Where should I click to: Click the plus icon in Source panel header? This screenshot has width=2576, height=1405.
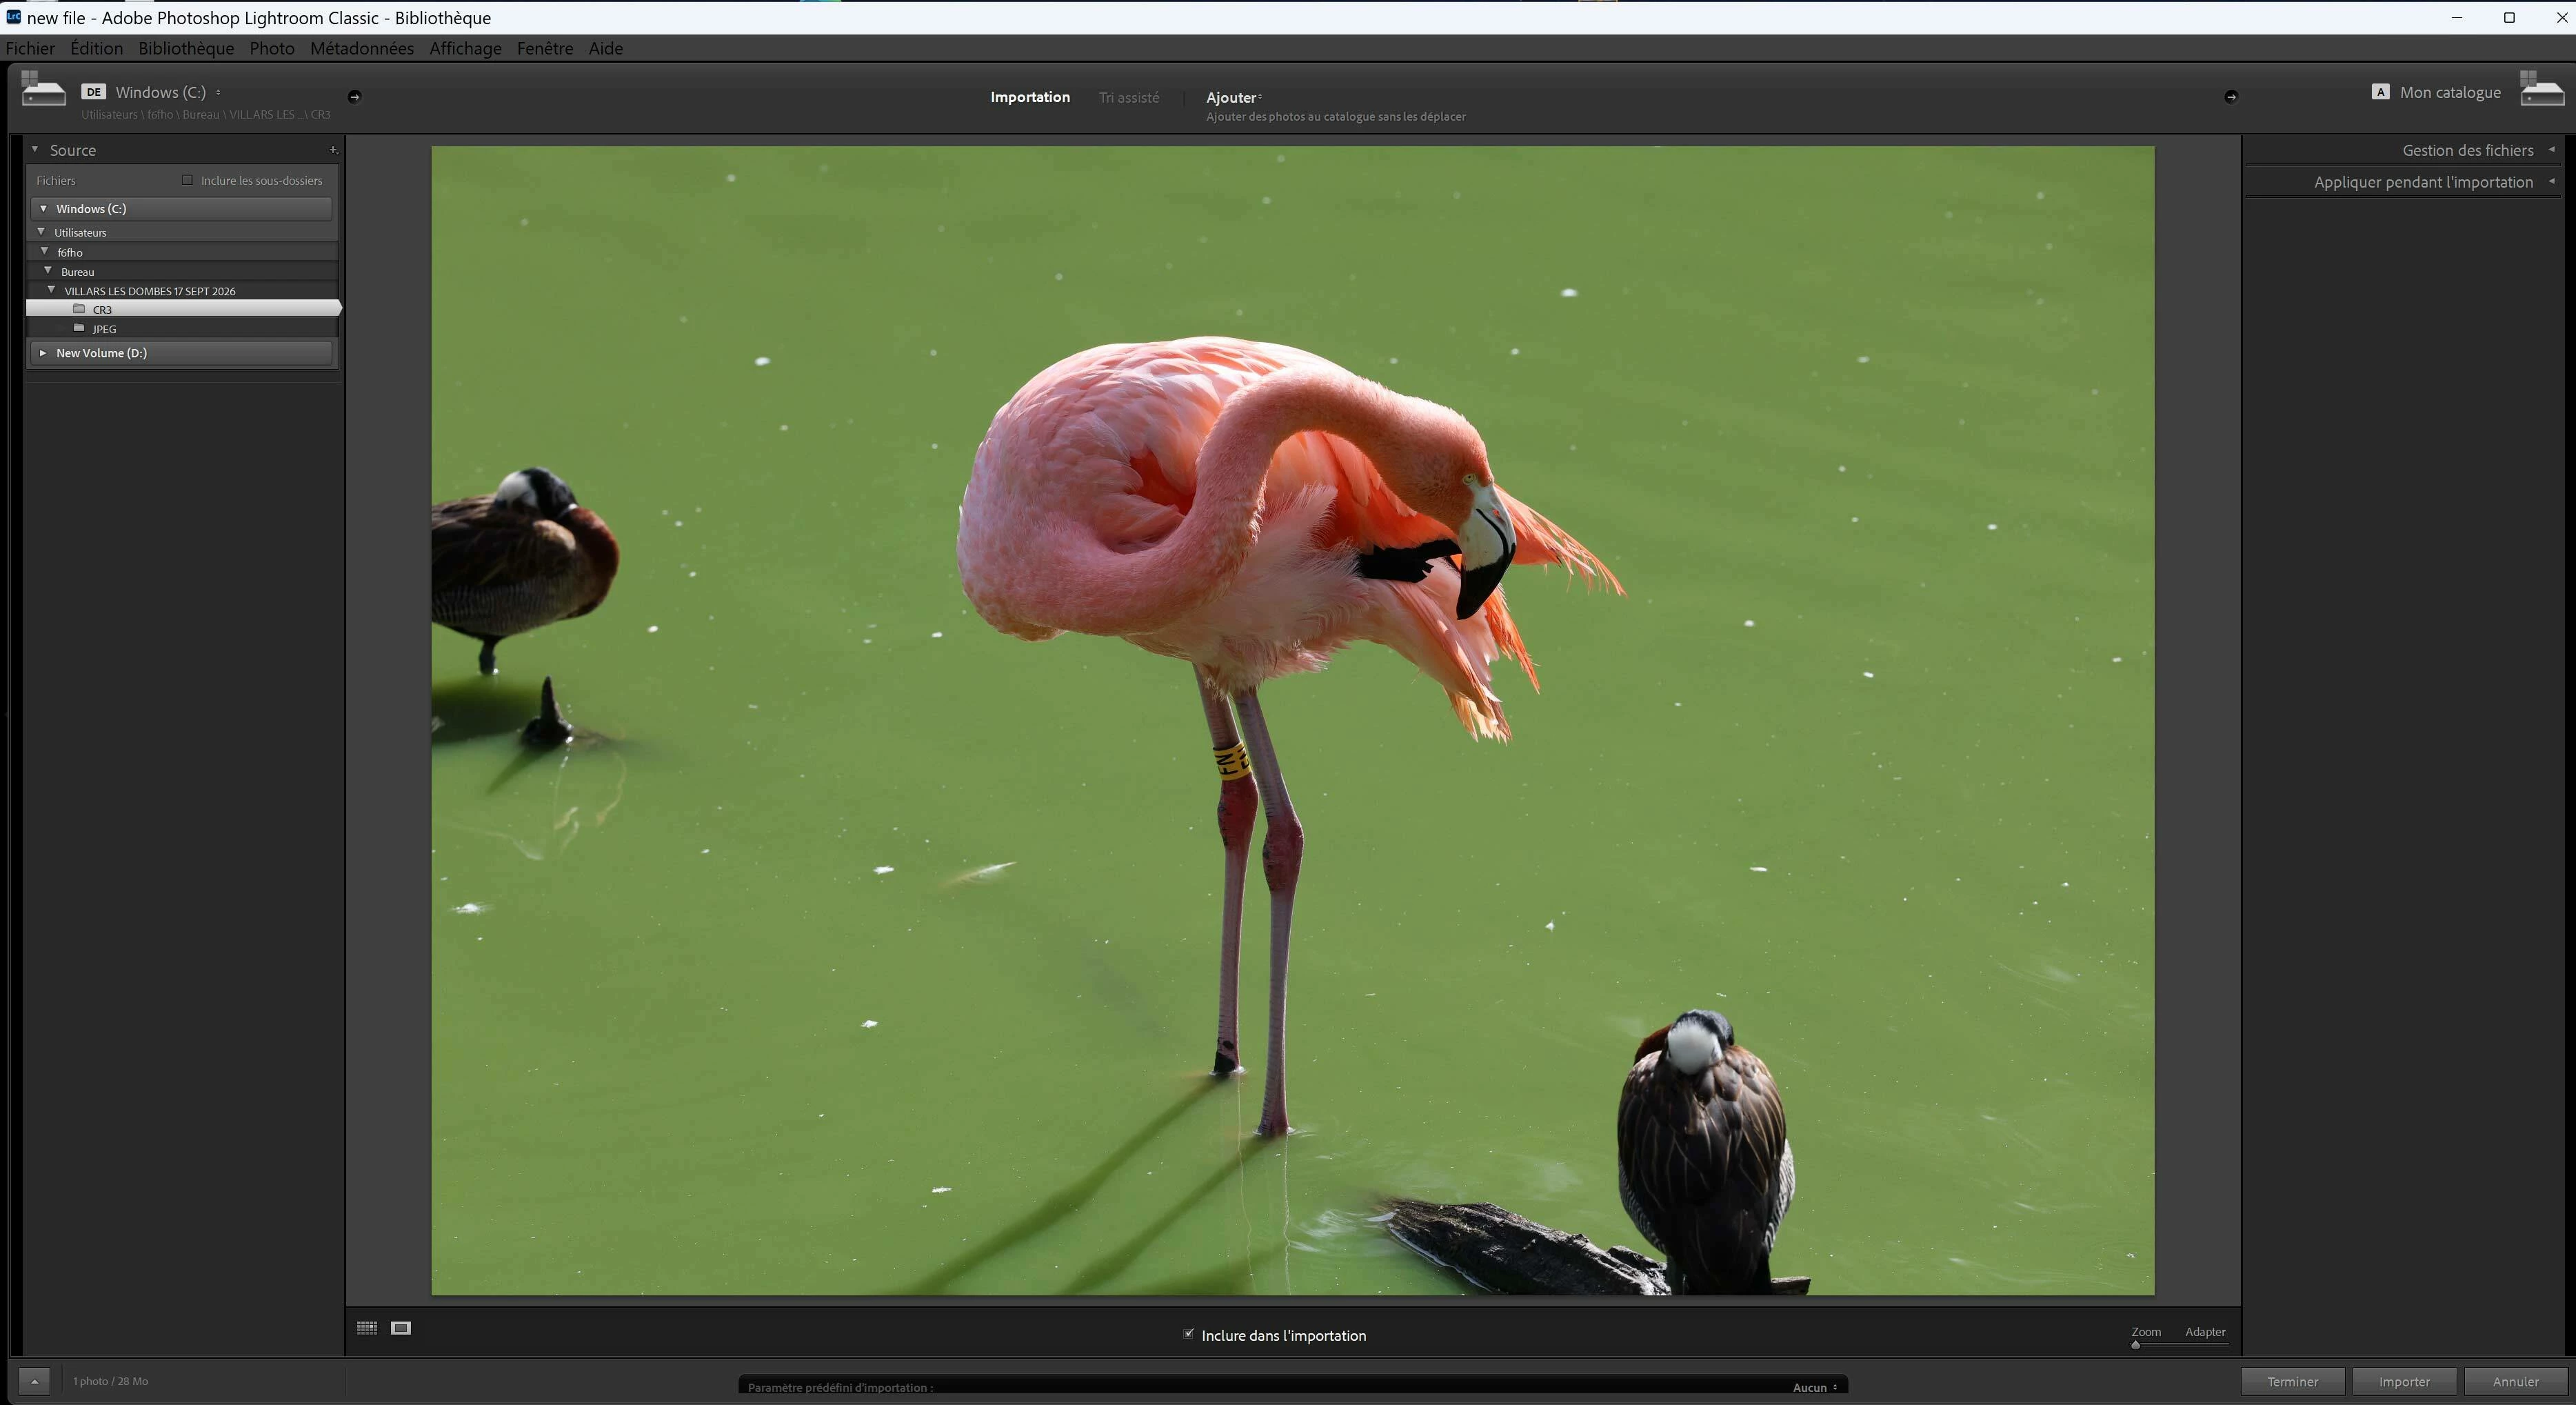pos(333,150)
